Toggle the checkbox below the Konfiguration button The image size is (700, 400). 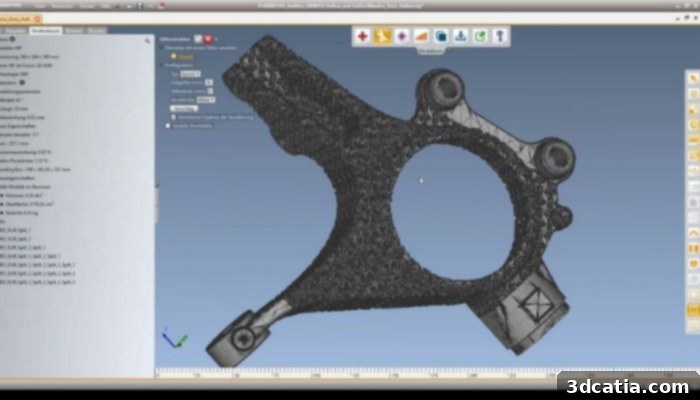click(174, 117)
